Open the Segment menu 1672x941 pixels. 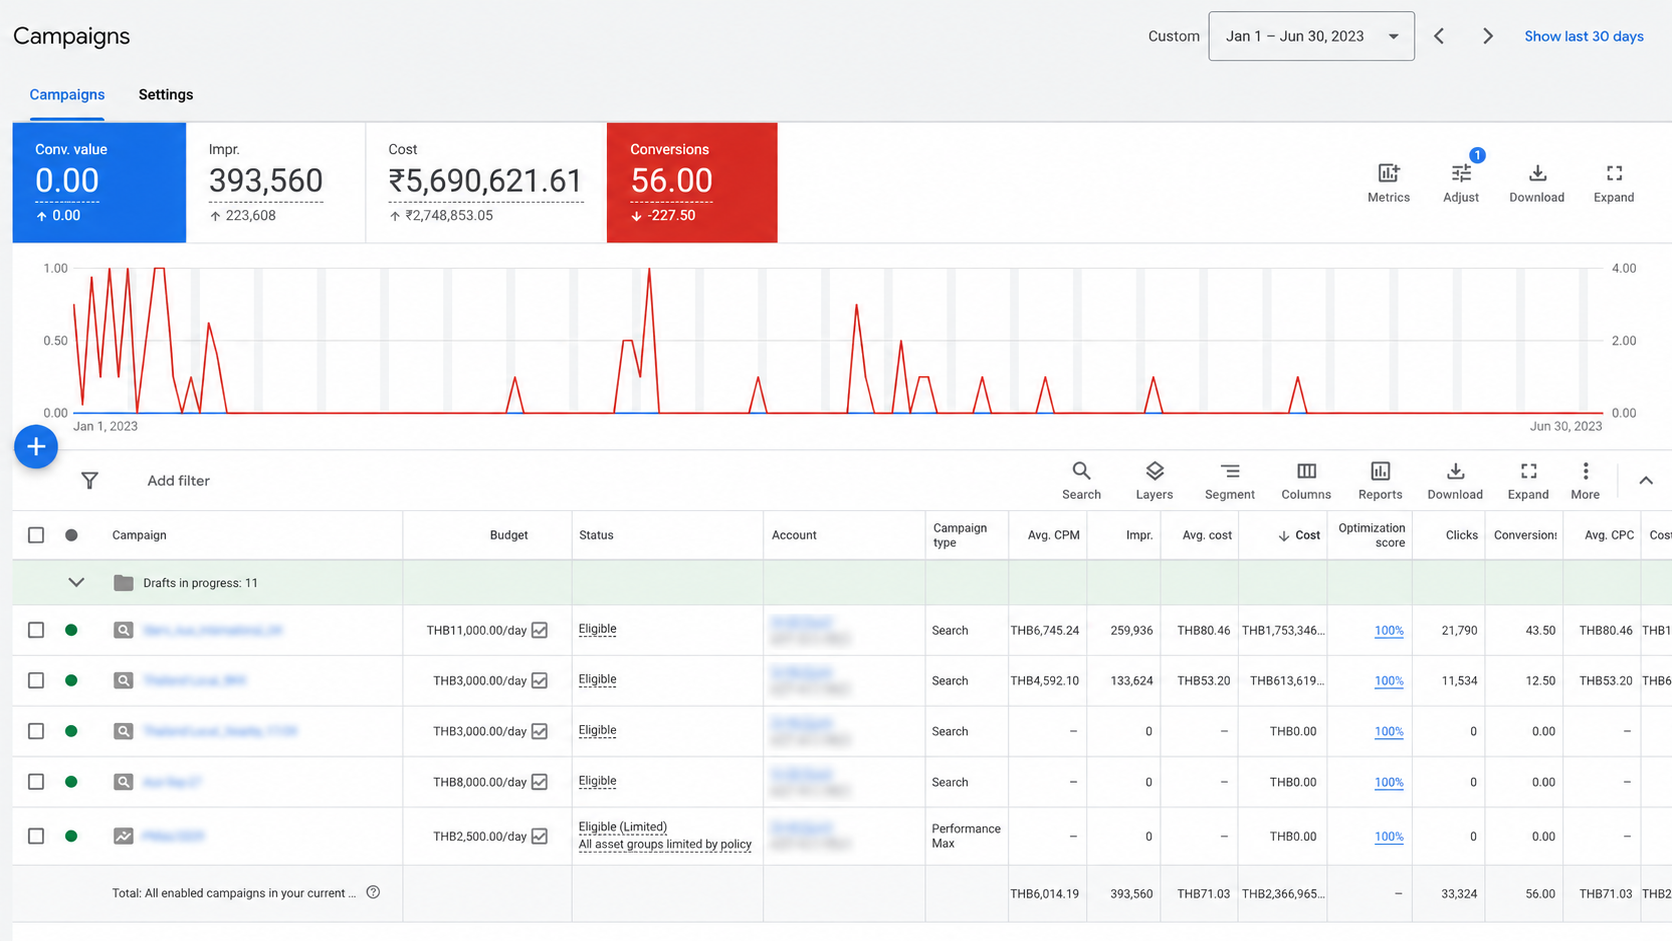coord(1230,480)
